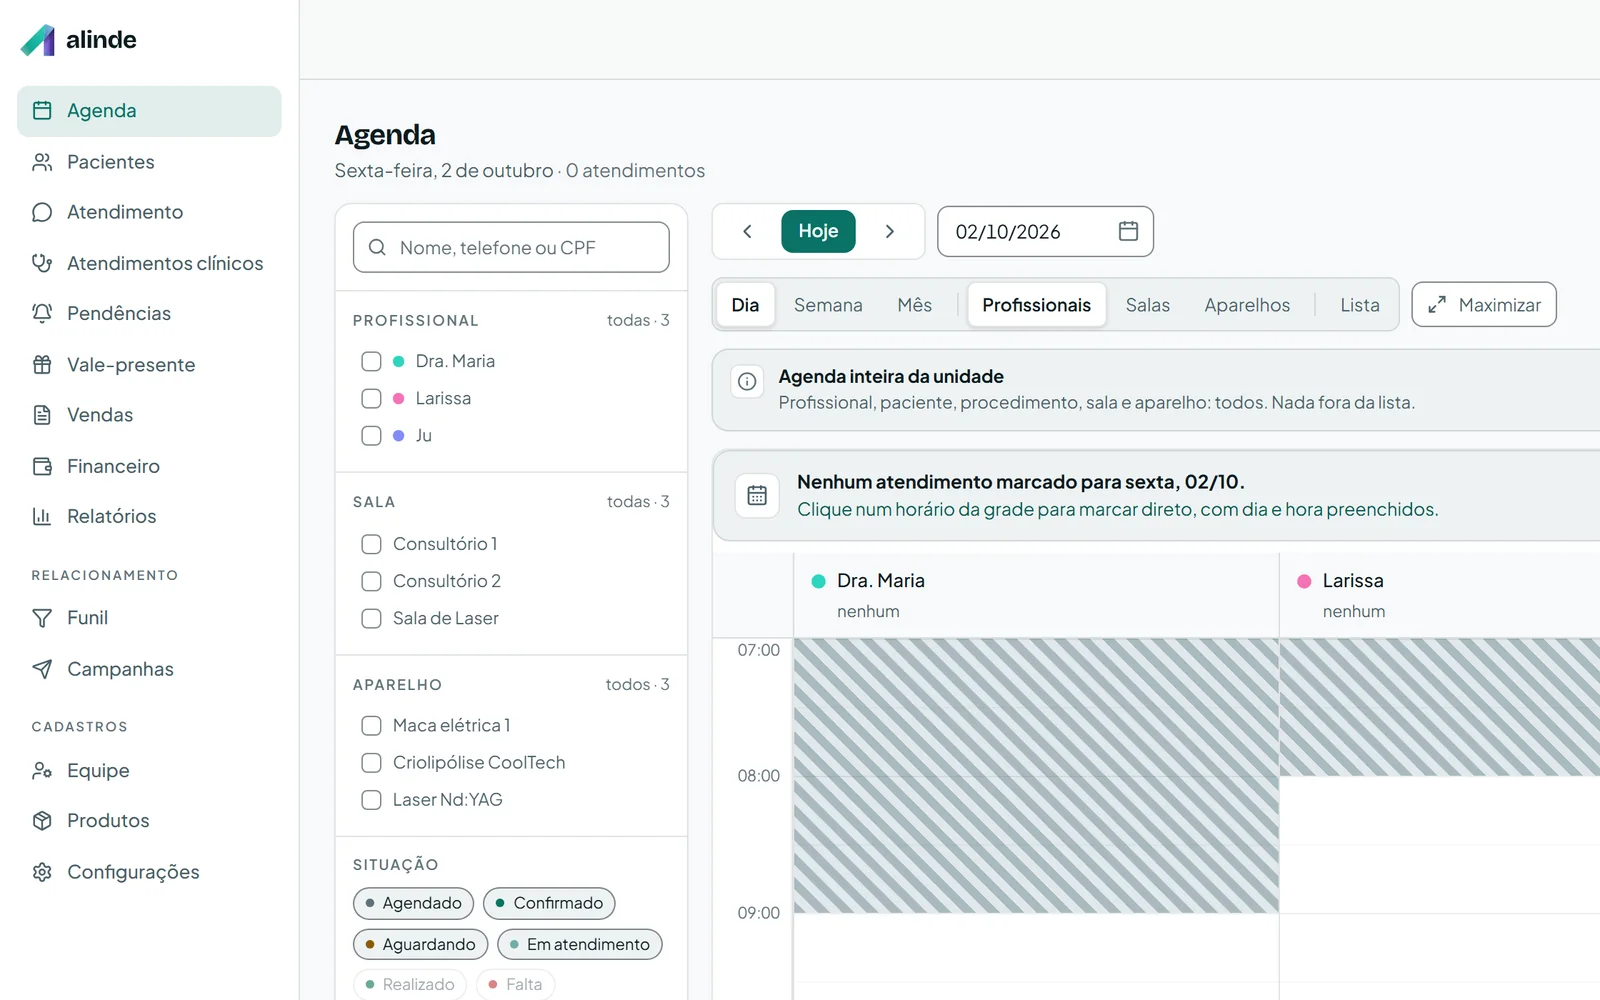This screenshot has height=1000, width=1600.
Task: Open the Pendências bell icon
Action: (x=42, y=313)
